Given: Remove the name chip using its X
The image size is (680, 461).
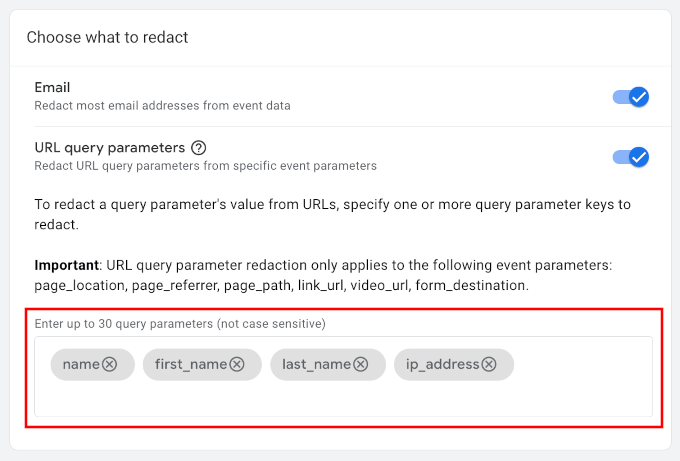Looking at the screenshot, I should (x=110, y=365).
